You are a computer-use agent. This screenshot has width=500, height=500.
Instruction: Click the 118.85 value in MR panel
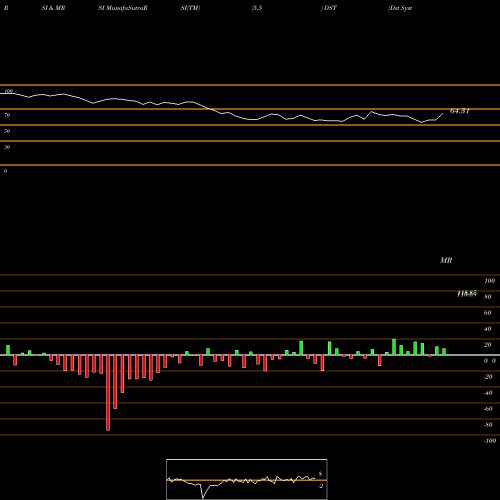pos(467,294)
